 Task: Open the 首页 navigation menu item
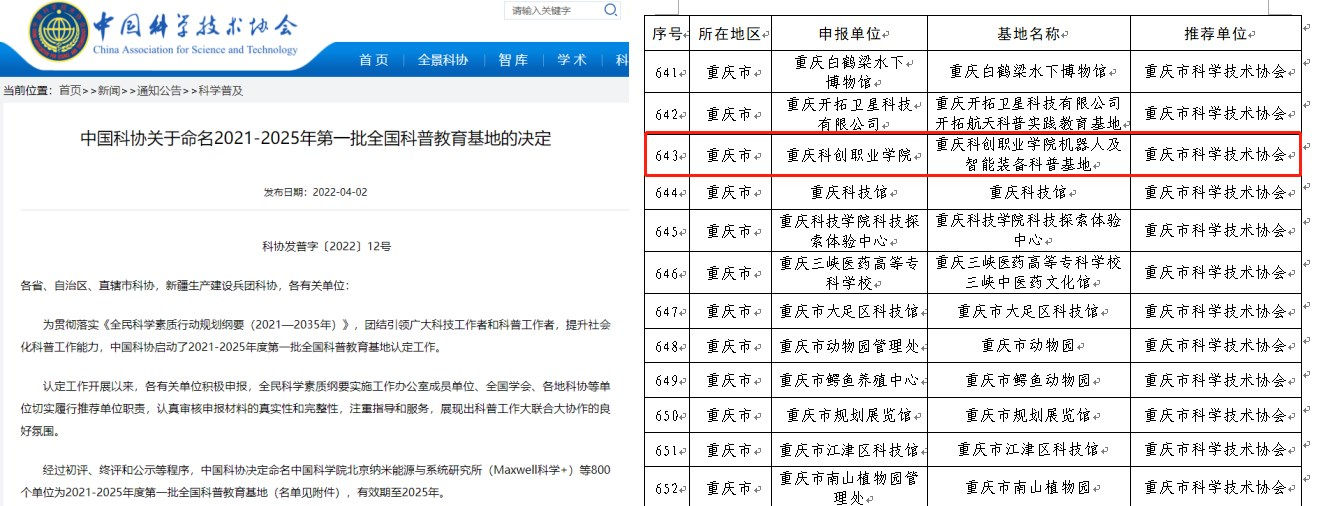[x=373, y=60]
